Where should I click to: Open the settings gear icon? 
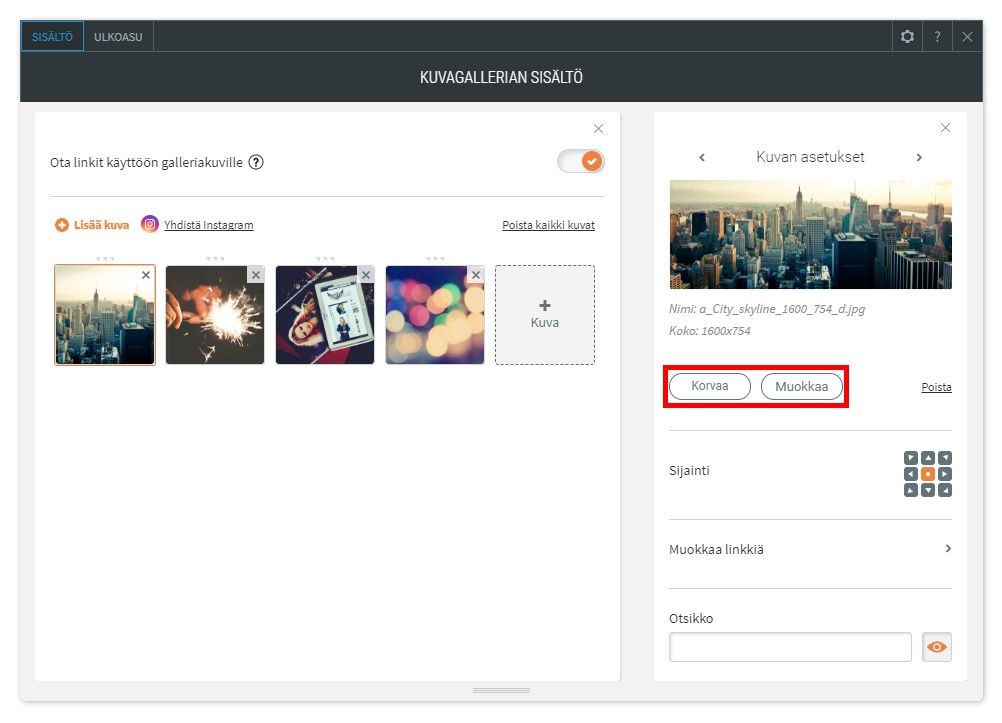pos(907,36)
